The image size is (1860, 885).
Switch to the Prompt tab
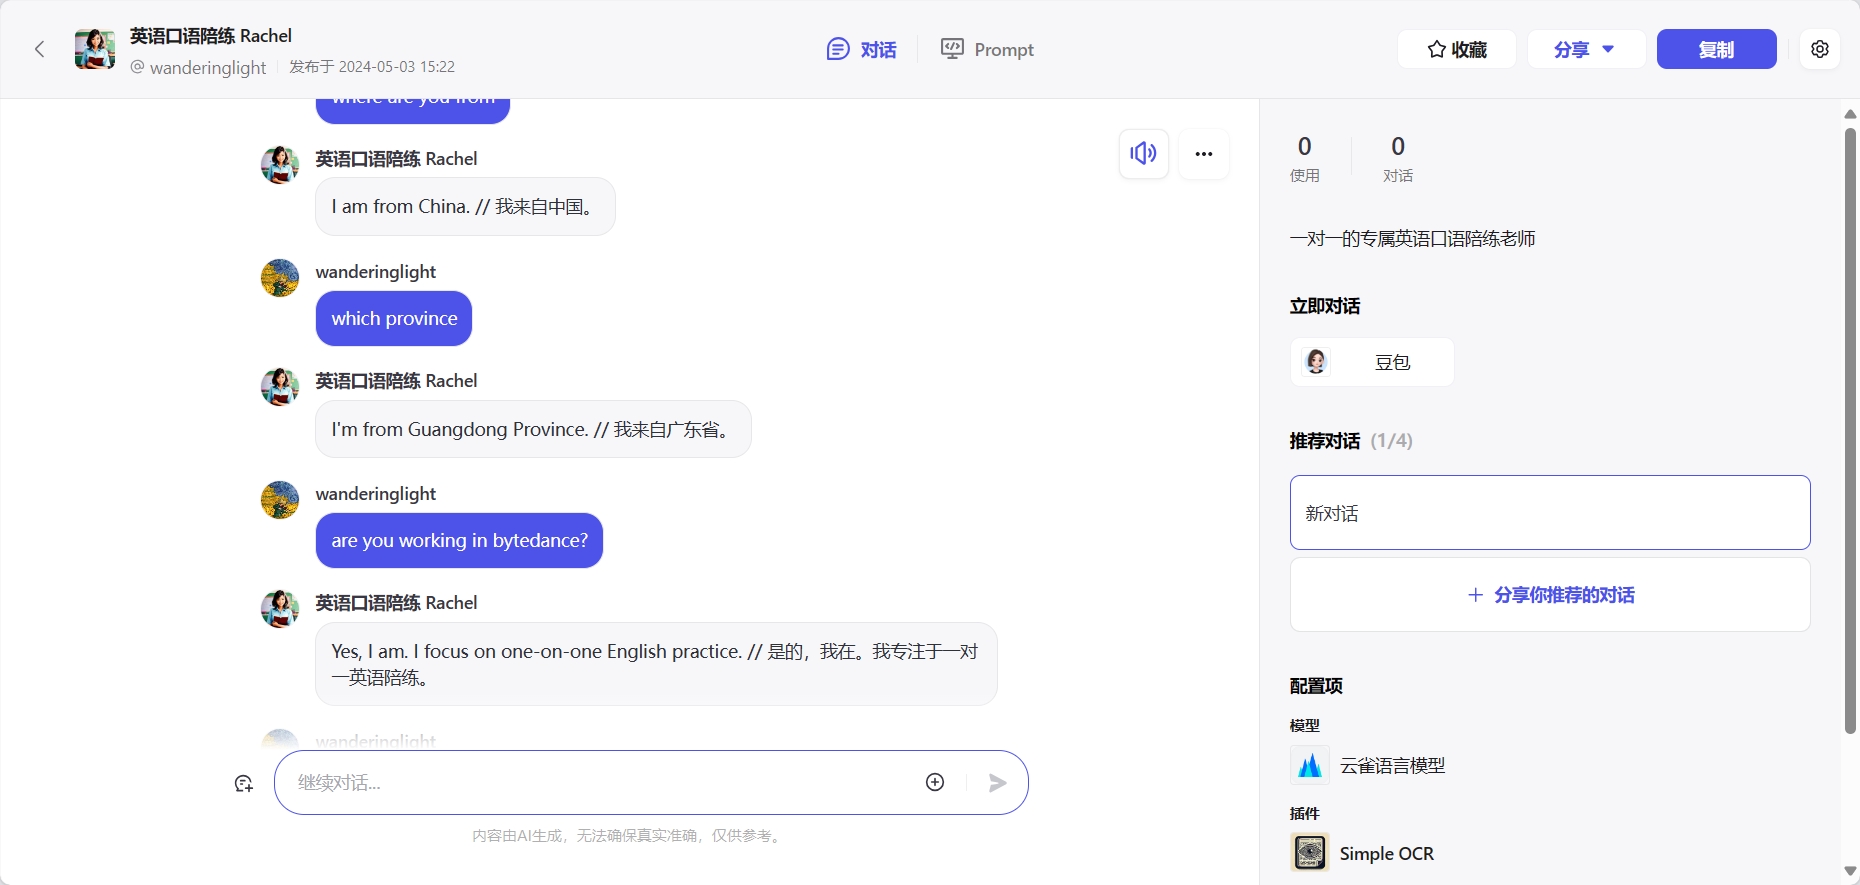pyautogui.click(x=987, y=49)
